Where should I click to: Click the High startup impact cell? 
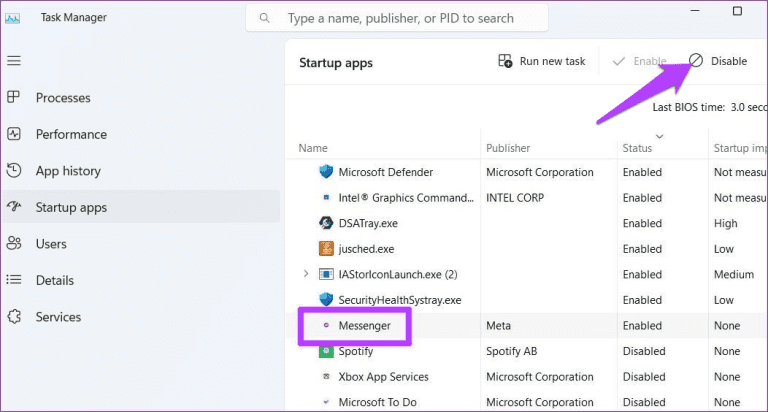[725, 223]
